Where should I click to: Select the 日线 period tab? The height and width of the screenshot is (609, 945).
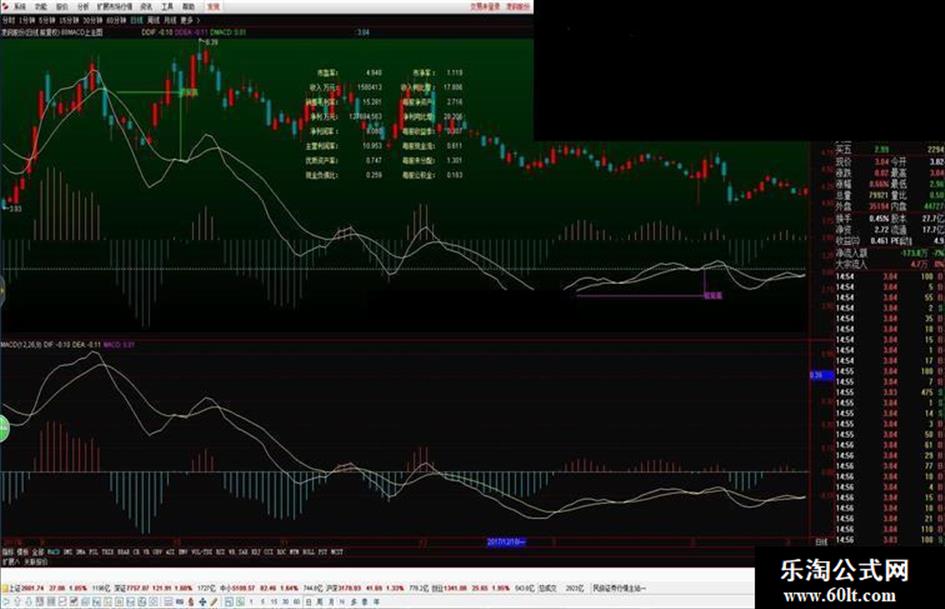137,21
